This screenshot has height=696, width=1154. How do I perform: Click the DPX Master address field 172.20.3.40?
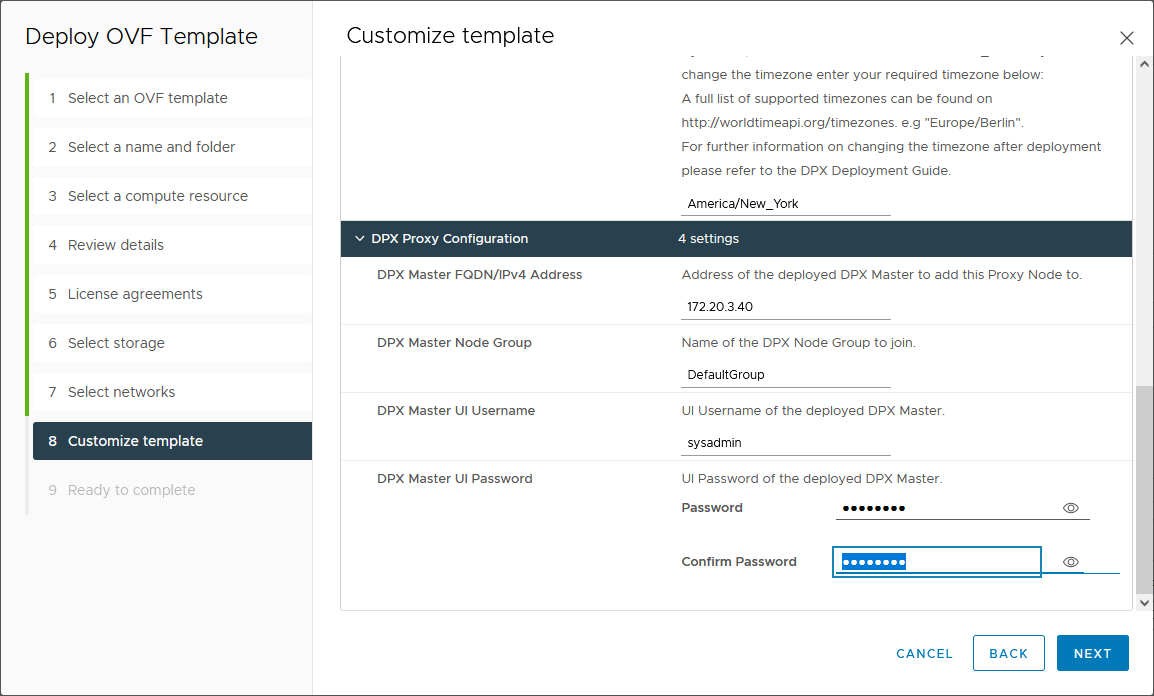click(785, 307)
